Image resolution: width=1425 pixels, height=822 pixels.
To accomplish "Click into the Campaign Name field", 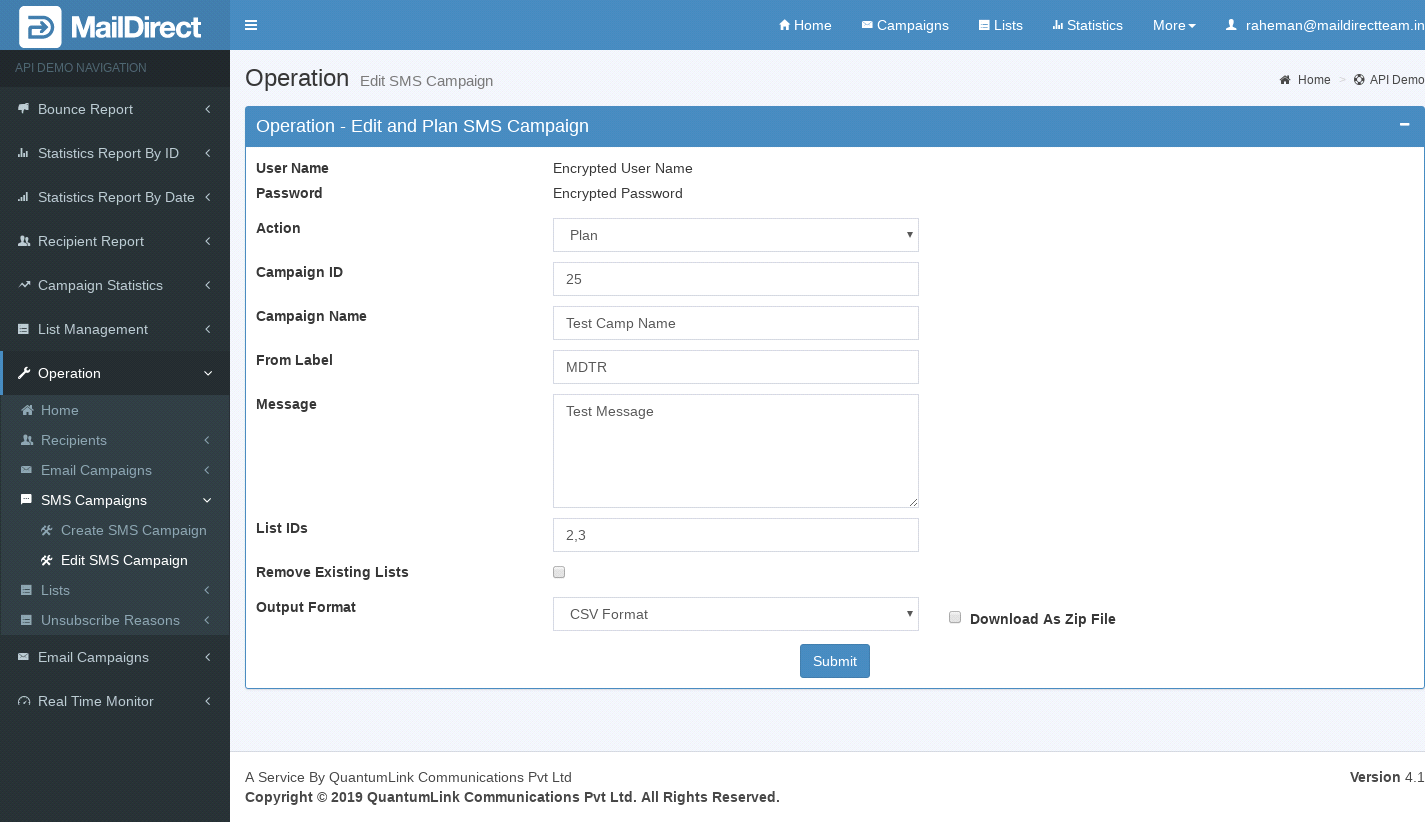I will tap(735, 323).
